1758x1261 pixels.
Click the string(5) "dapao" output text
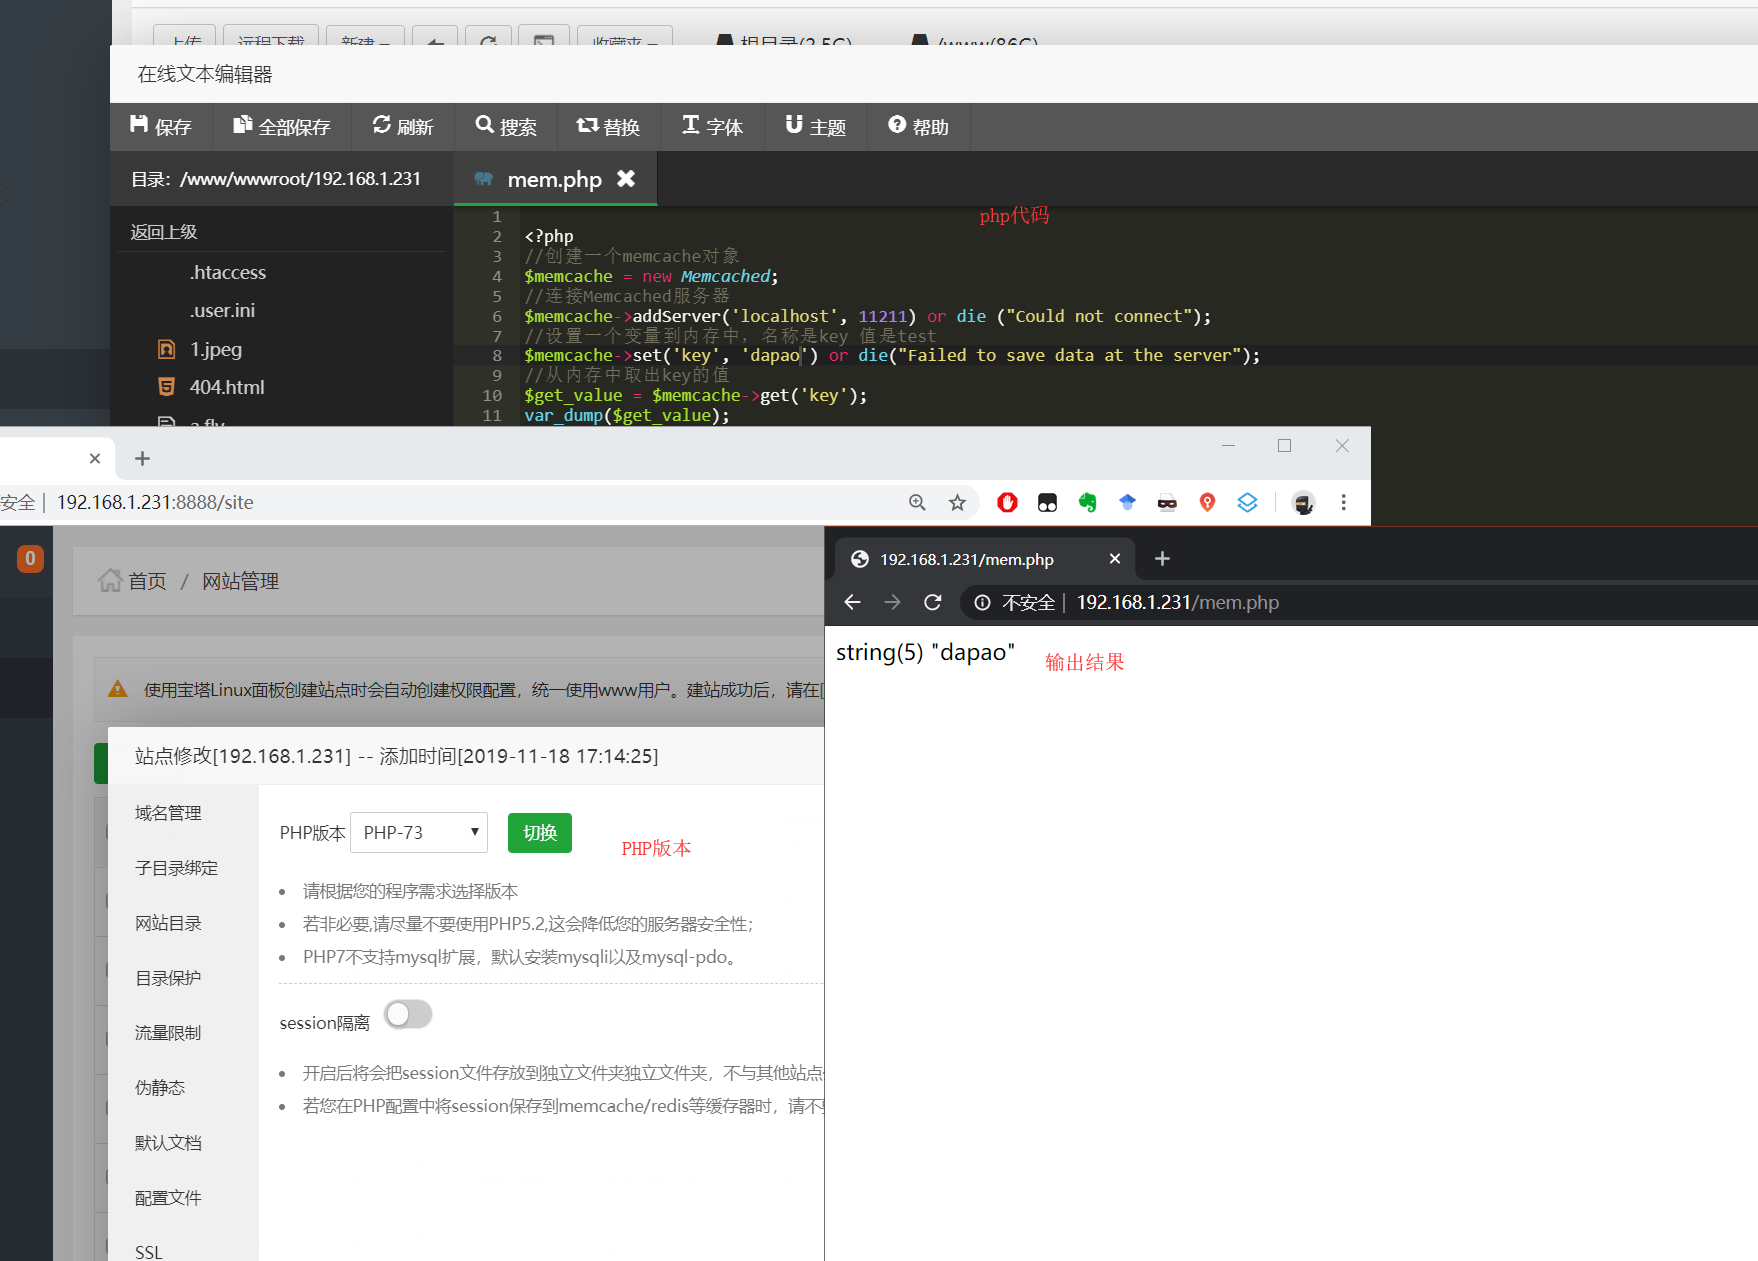tap(925, 652)
